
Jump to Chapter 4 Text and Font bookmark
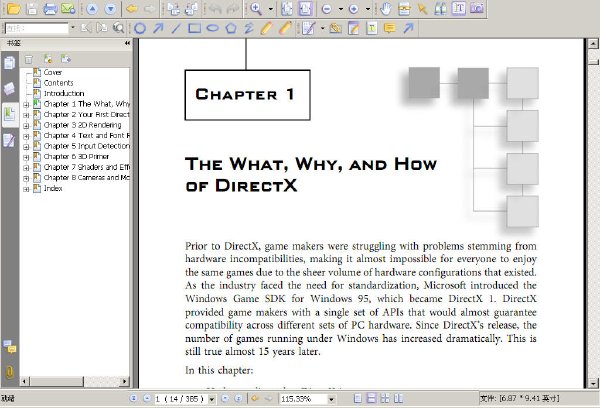[x=86, y=135]
